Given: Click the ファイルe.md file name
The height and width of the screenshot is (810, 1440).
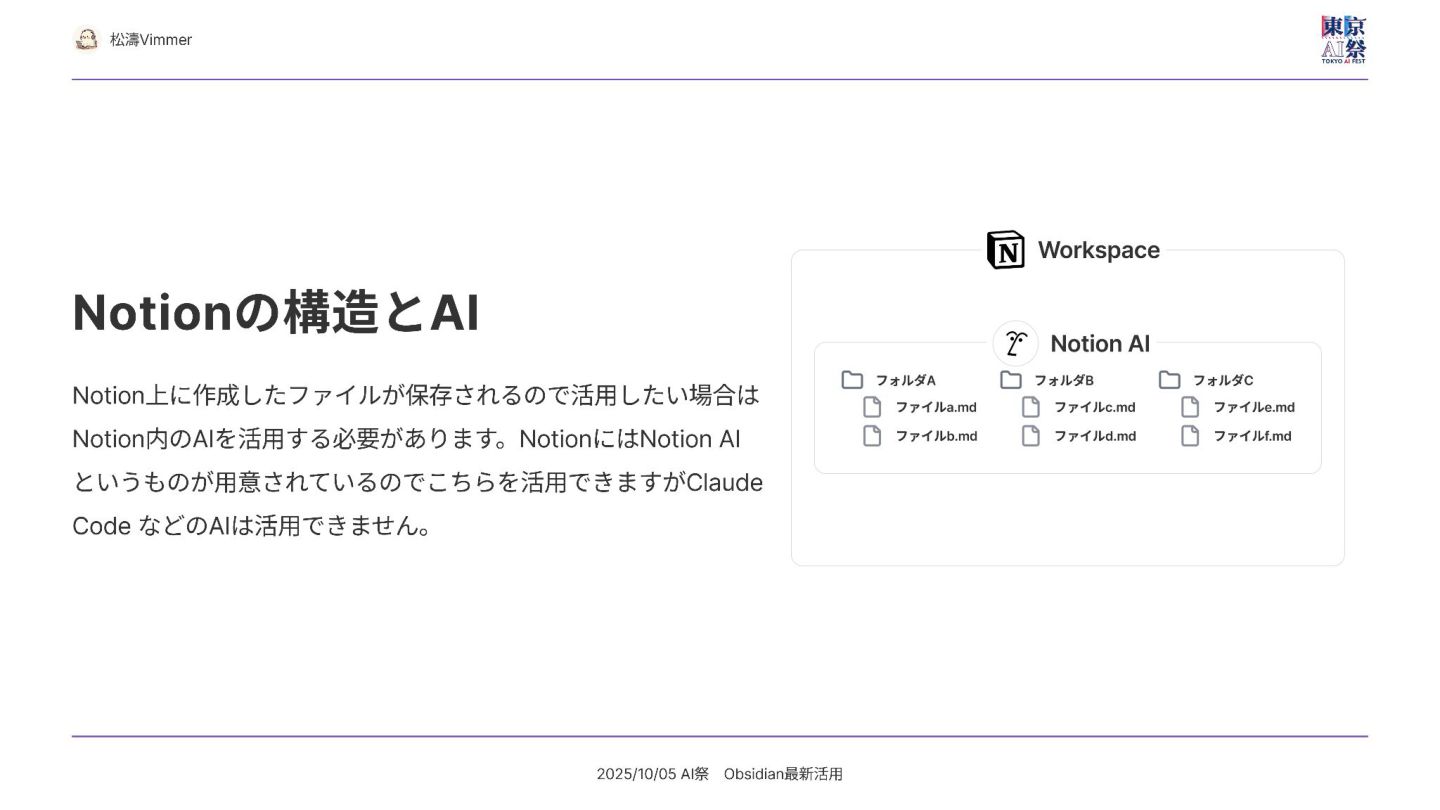Looking at the screenshot, I should tap(1254, 407).
